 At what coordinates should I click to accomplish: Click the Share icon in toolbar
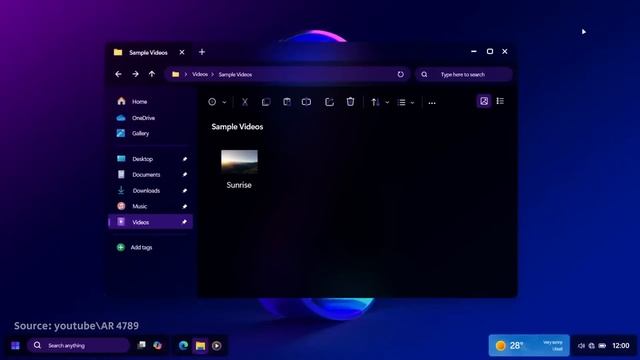(x=329, y=102)
